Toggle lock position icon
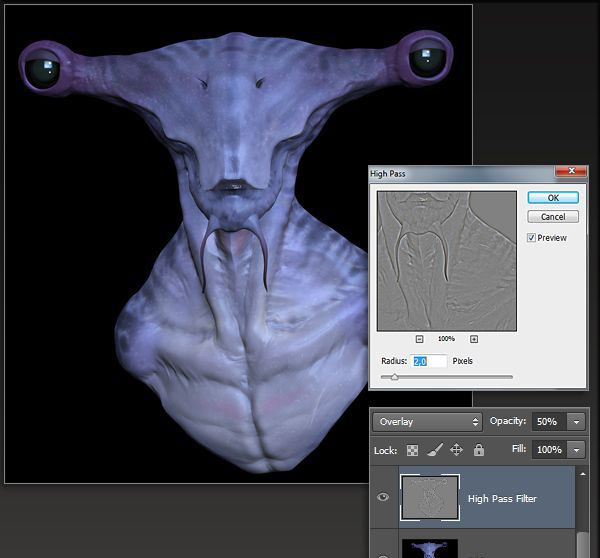Screen dimensions: 600x558 [x=456, y=450]
